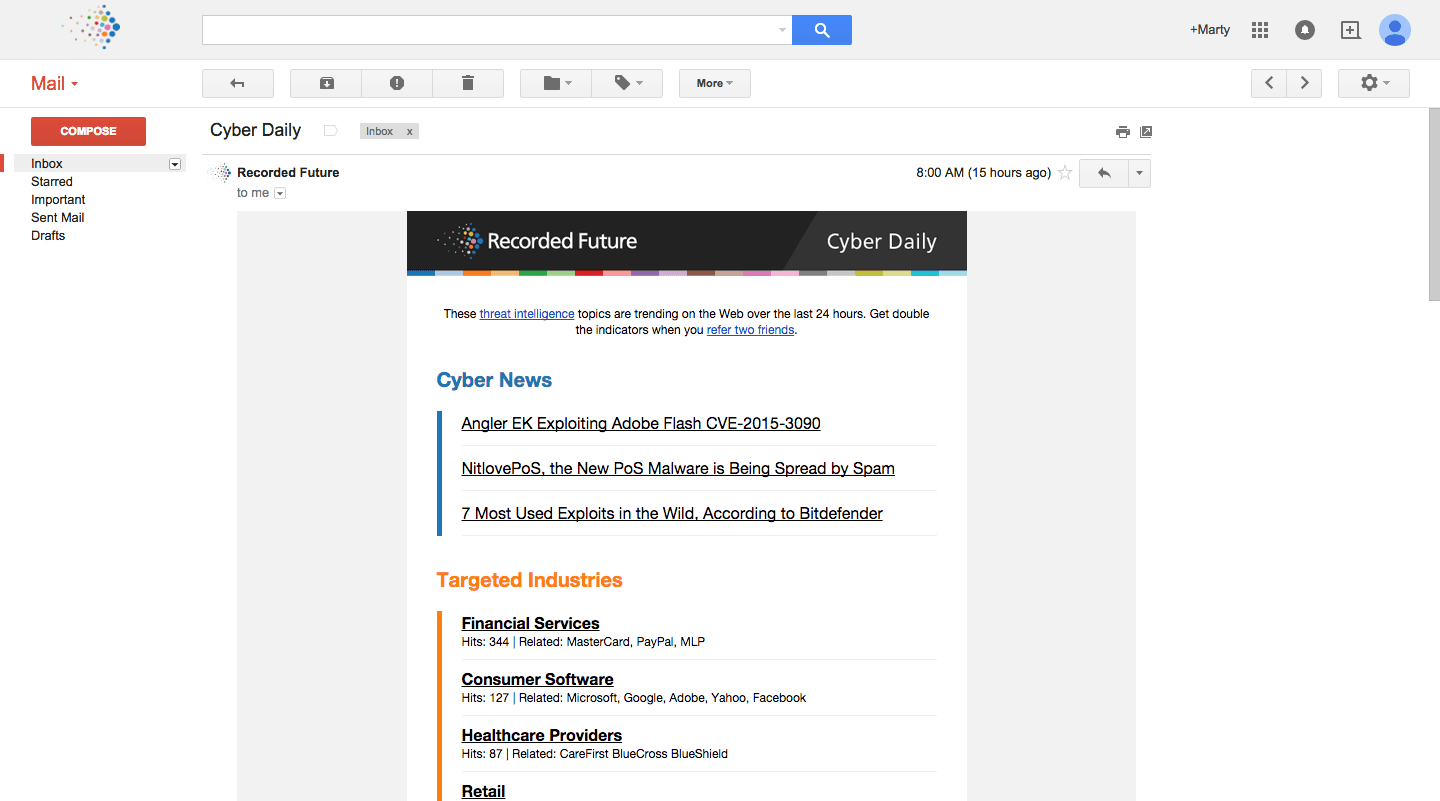Open the Inbox folder options arrow
The image size is (1440, 801).
(175, 164)
